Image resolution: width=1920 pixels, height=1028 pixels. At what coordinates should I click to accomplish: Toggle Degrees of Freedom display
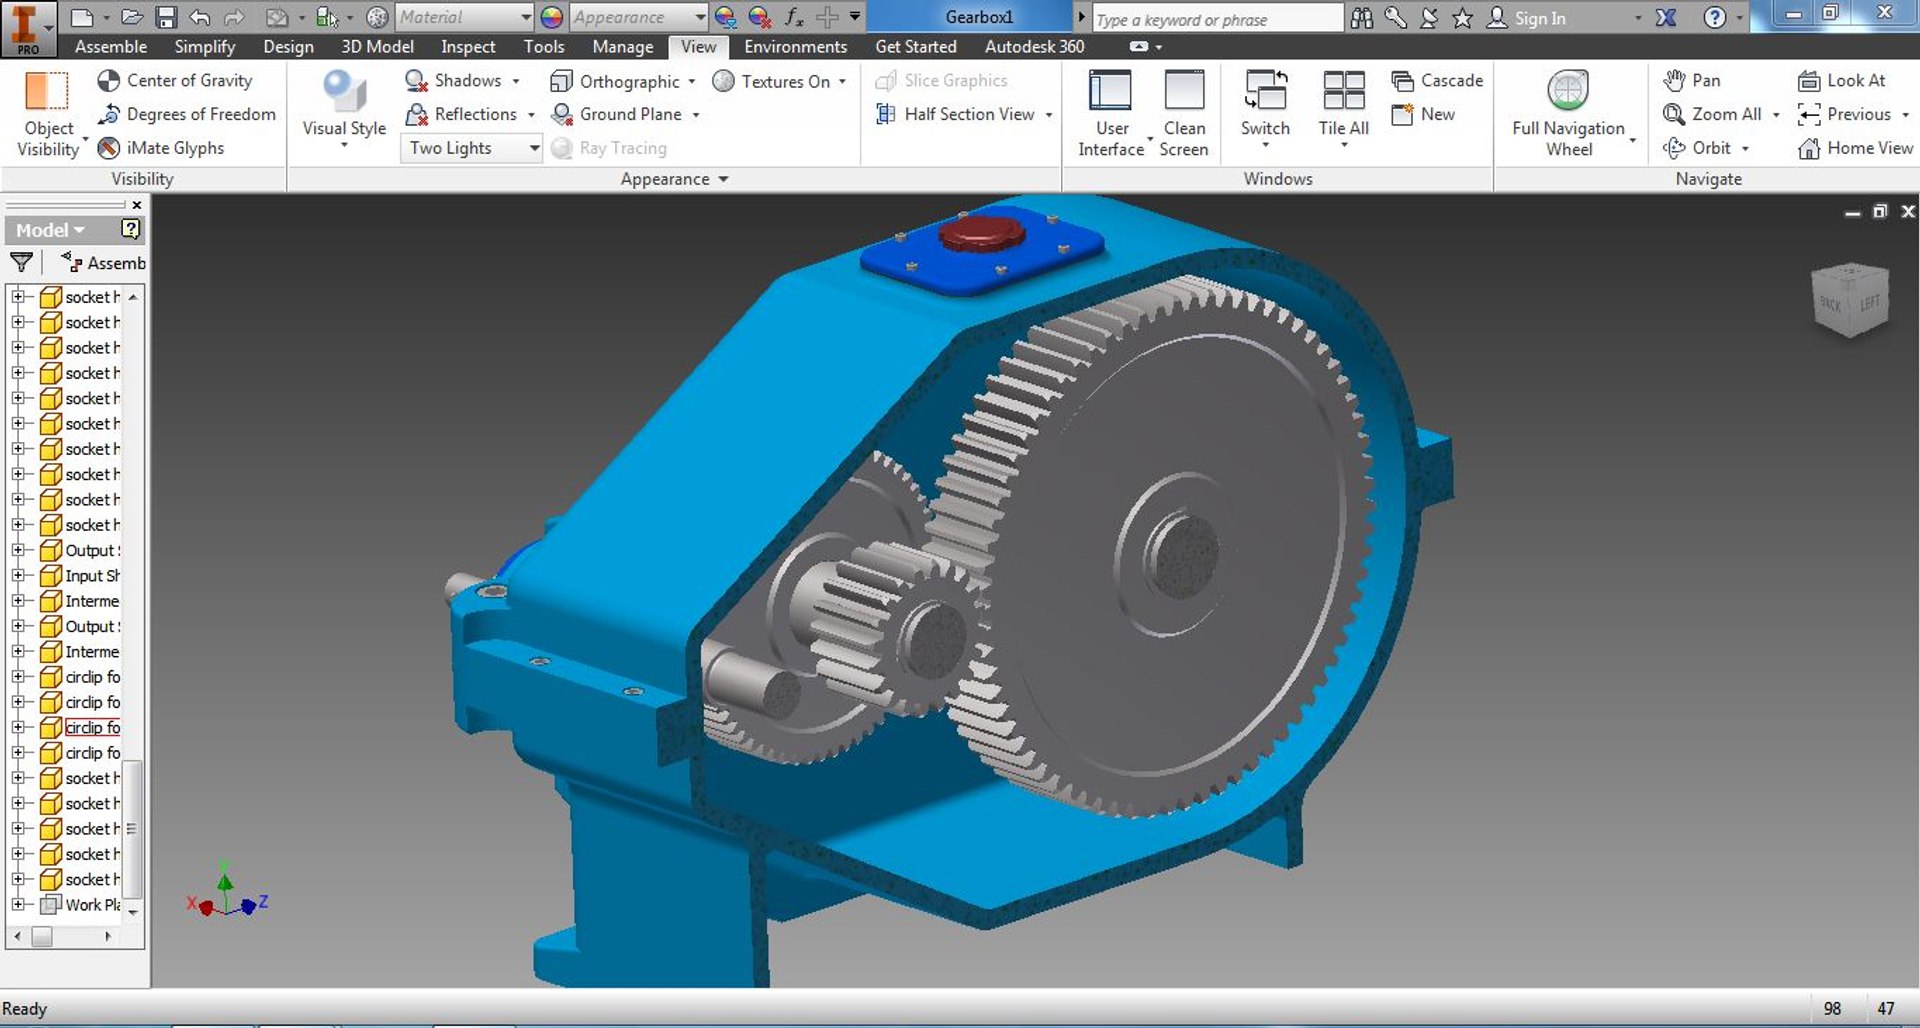[x=187, y=114]
